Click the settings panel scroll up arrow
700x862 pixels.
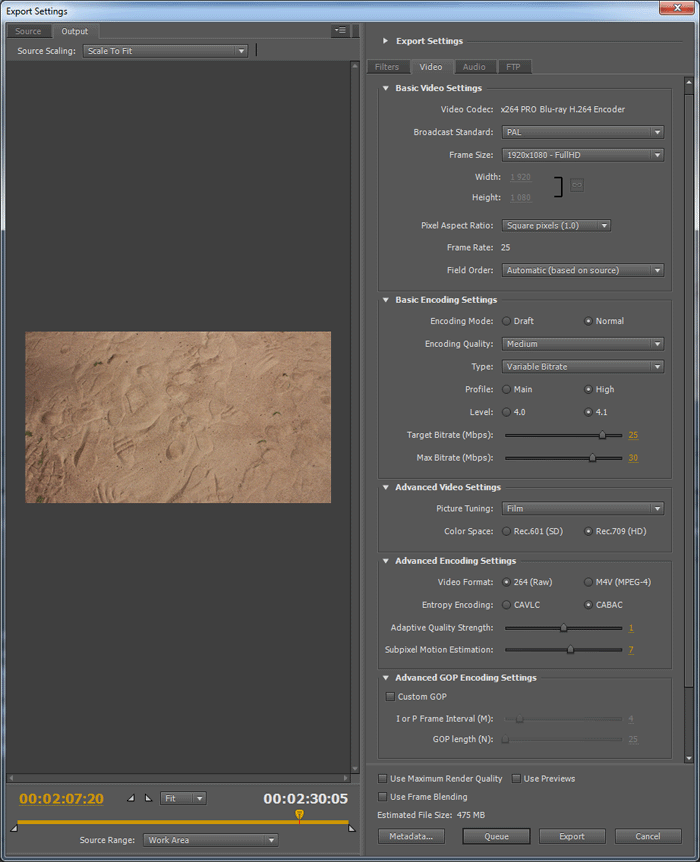click(x=689, y=82)
